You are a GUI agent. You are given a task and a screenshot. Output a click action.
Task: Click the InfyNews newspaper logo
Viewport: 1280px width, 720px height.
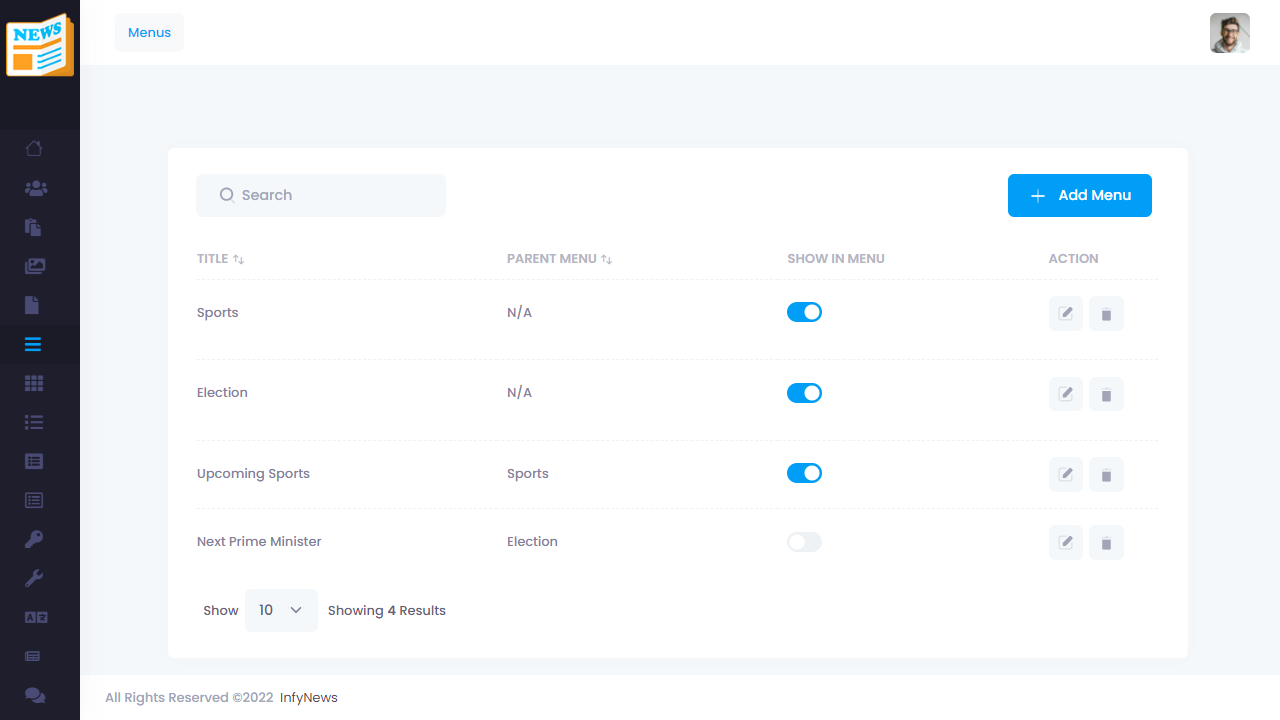40,45
